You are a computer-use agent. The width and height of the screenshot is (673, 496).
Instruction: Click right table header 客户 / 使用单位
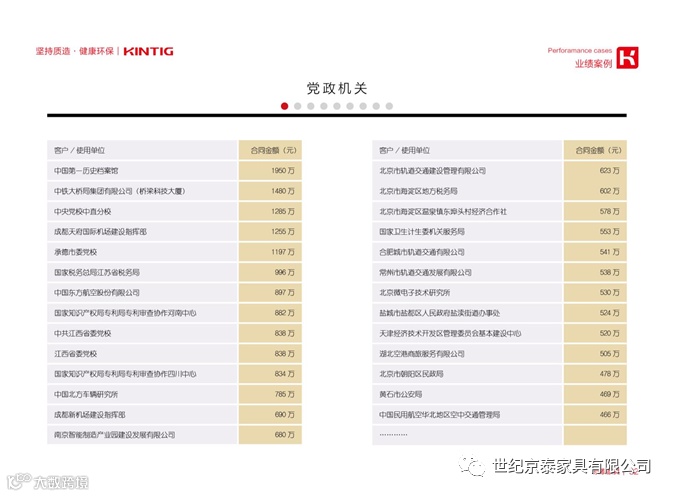[x=404, y=150]
